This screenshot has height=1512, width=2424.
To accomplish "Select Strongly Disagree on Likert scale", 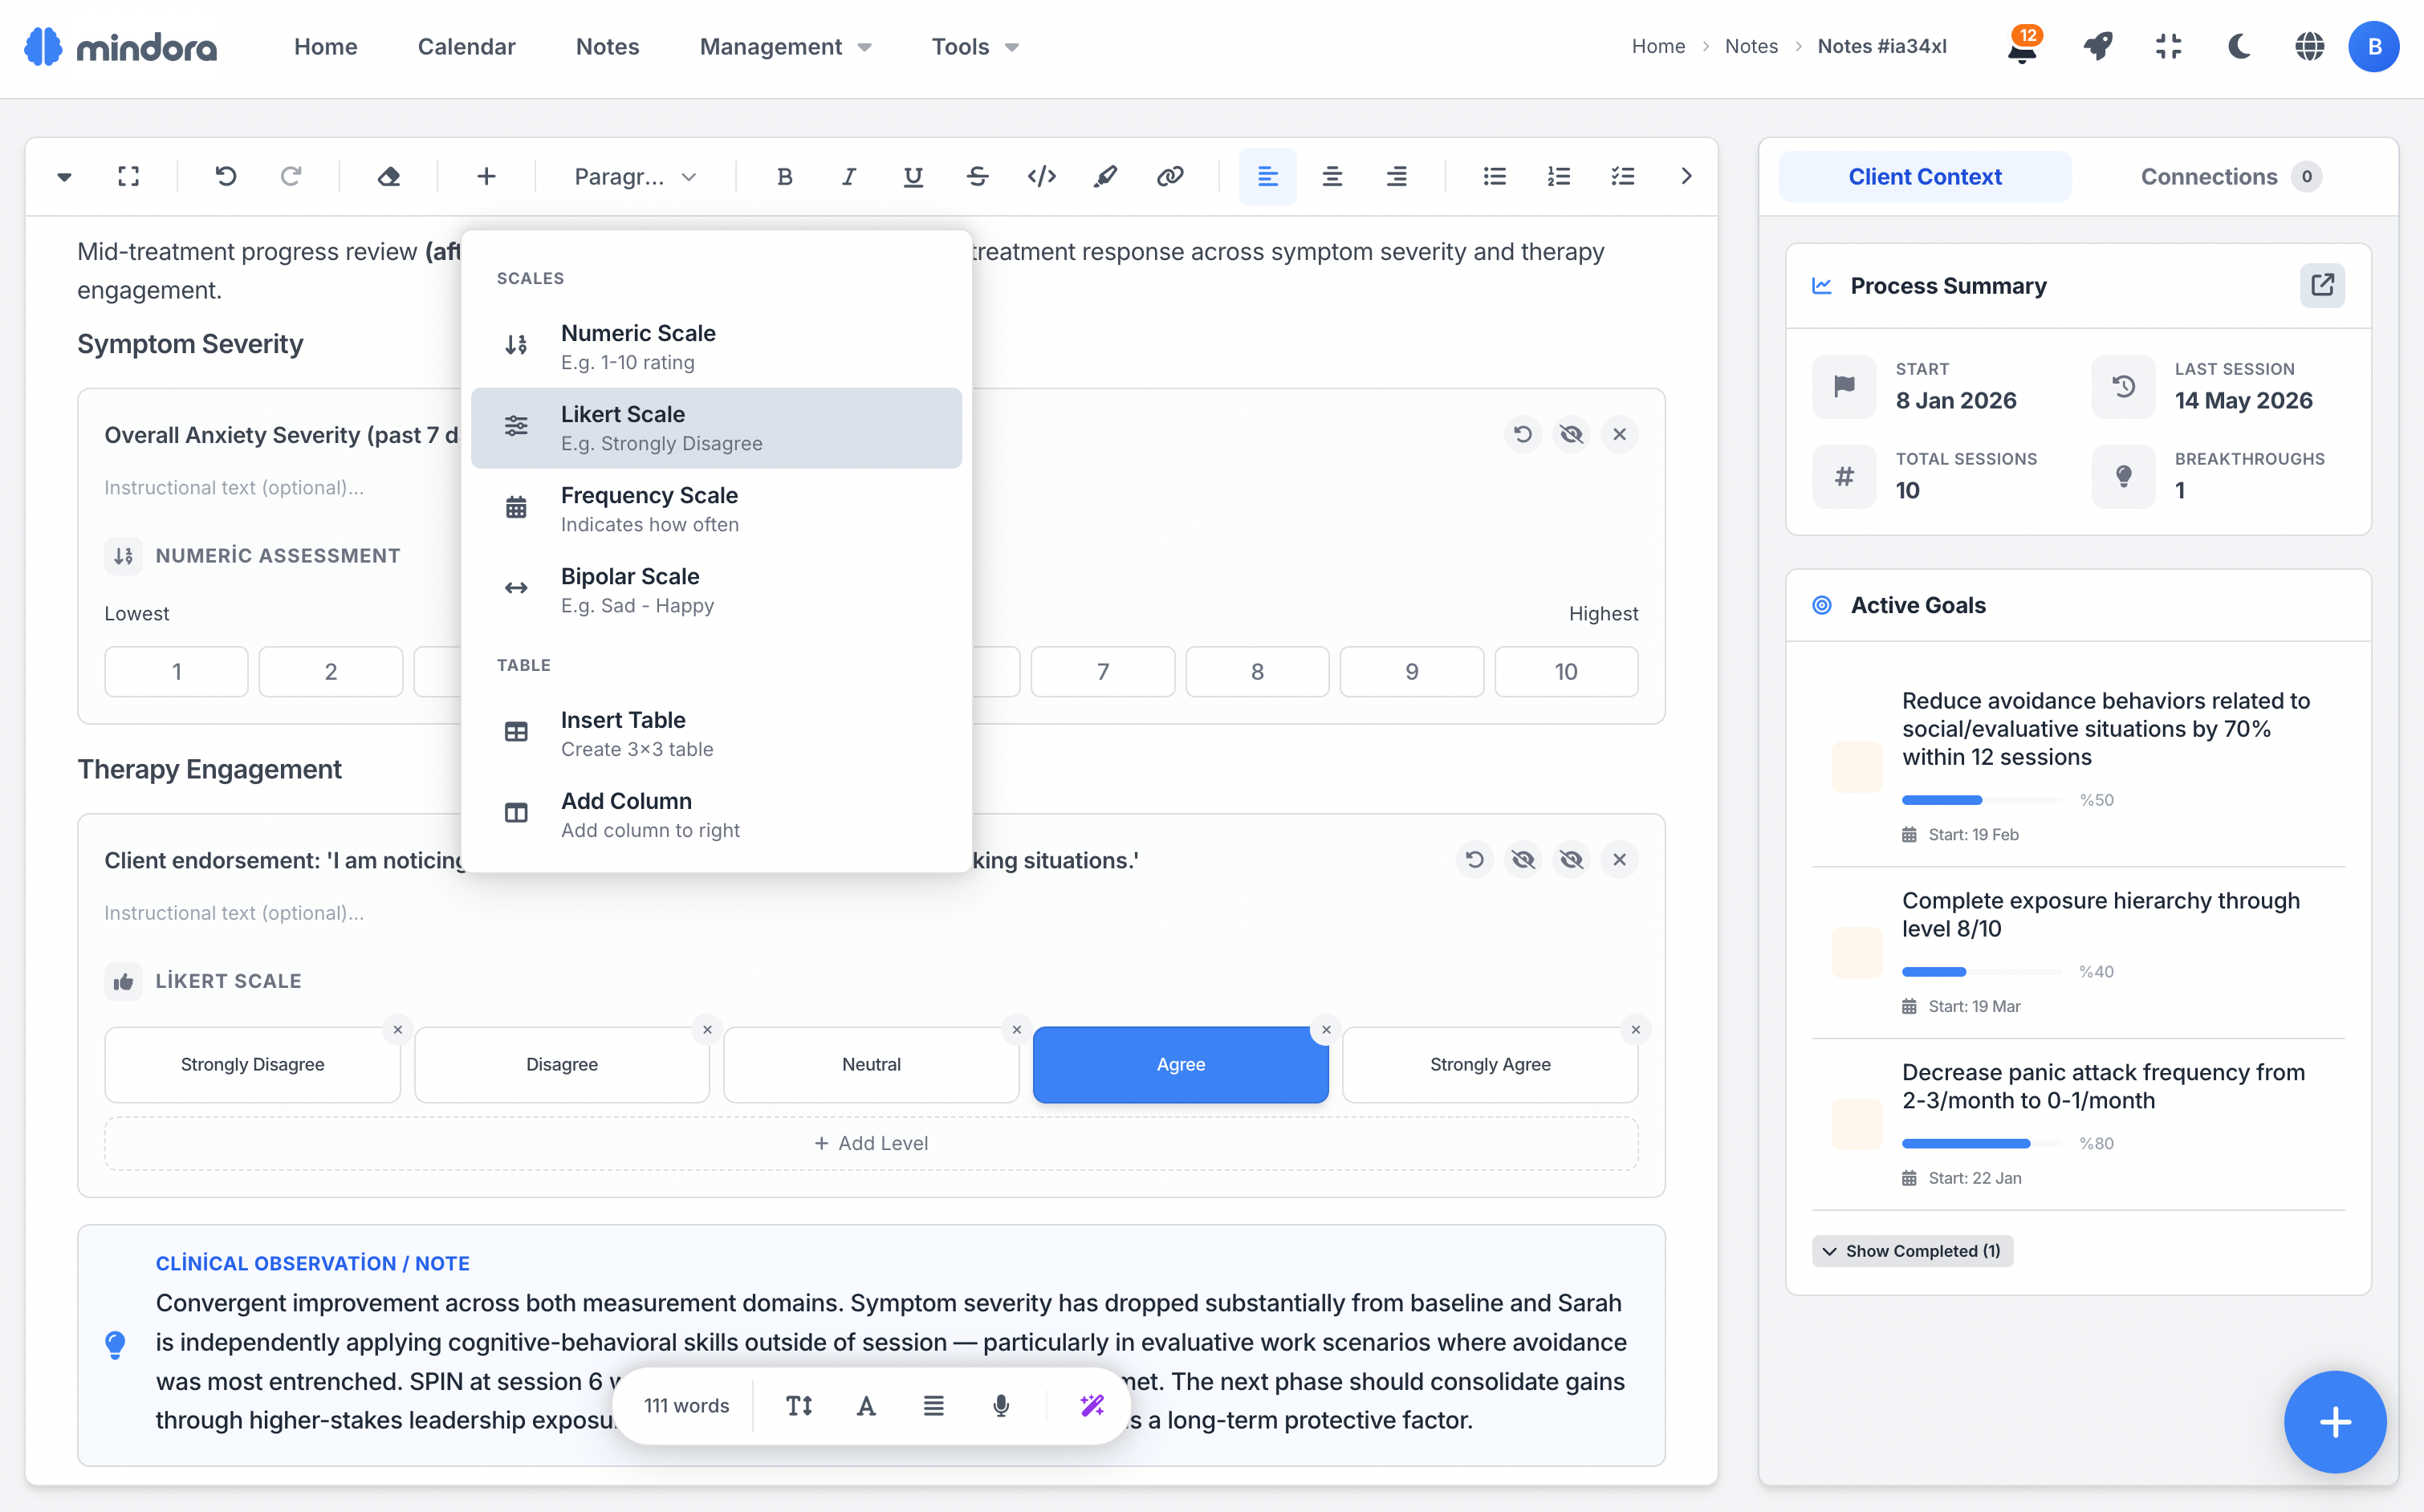I will click(x=253, y=1065).
